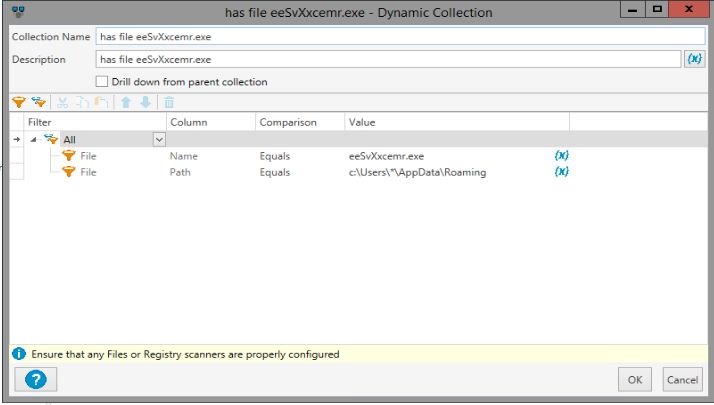Open help with the question mark button

click(34, 379)
